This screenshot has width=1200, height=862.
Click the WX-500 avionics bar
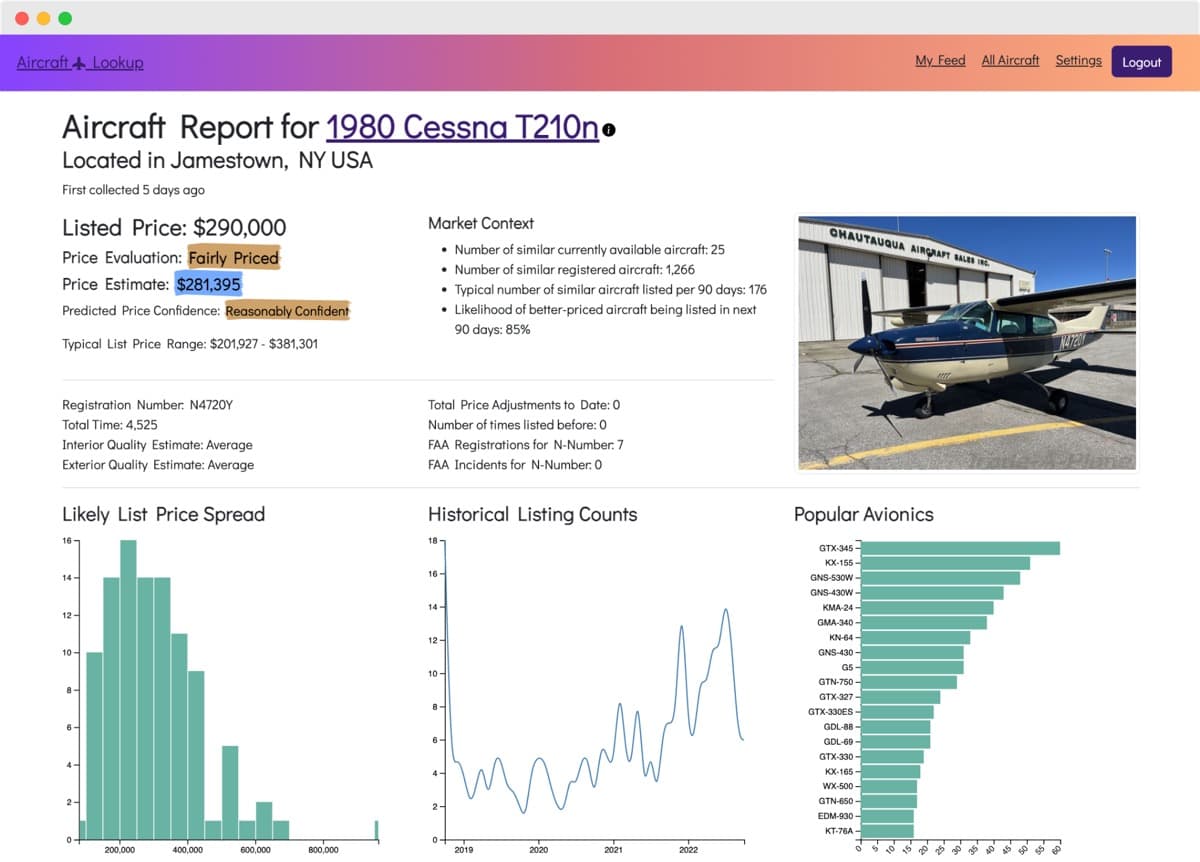click(889, 787)
